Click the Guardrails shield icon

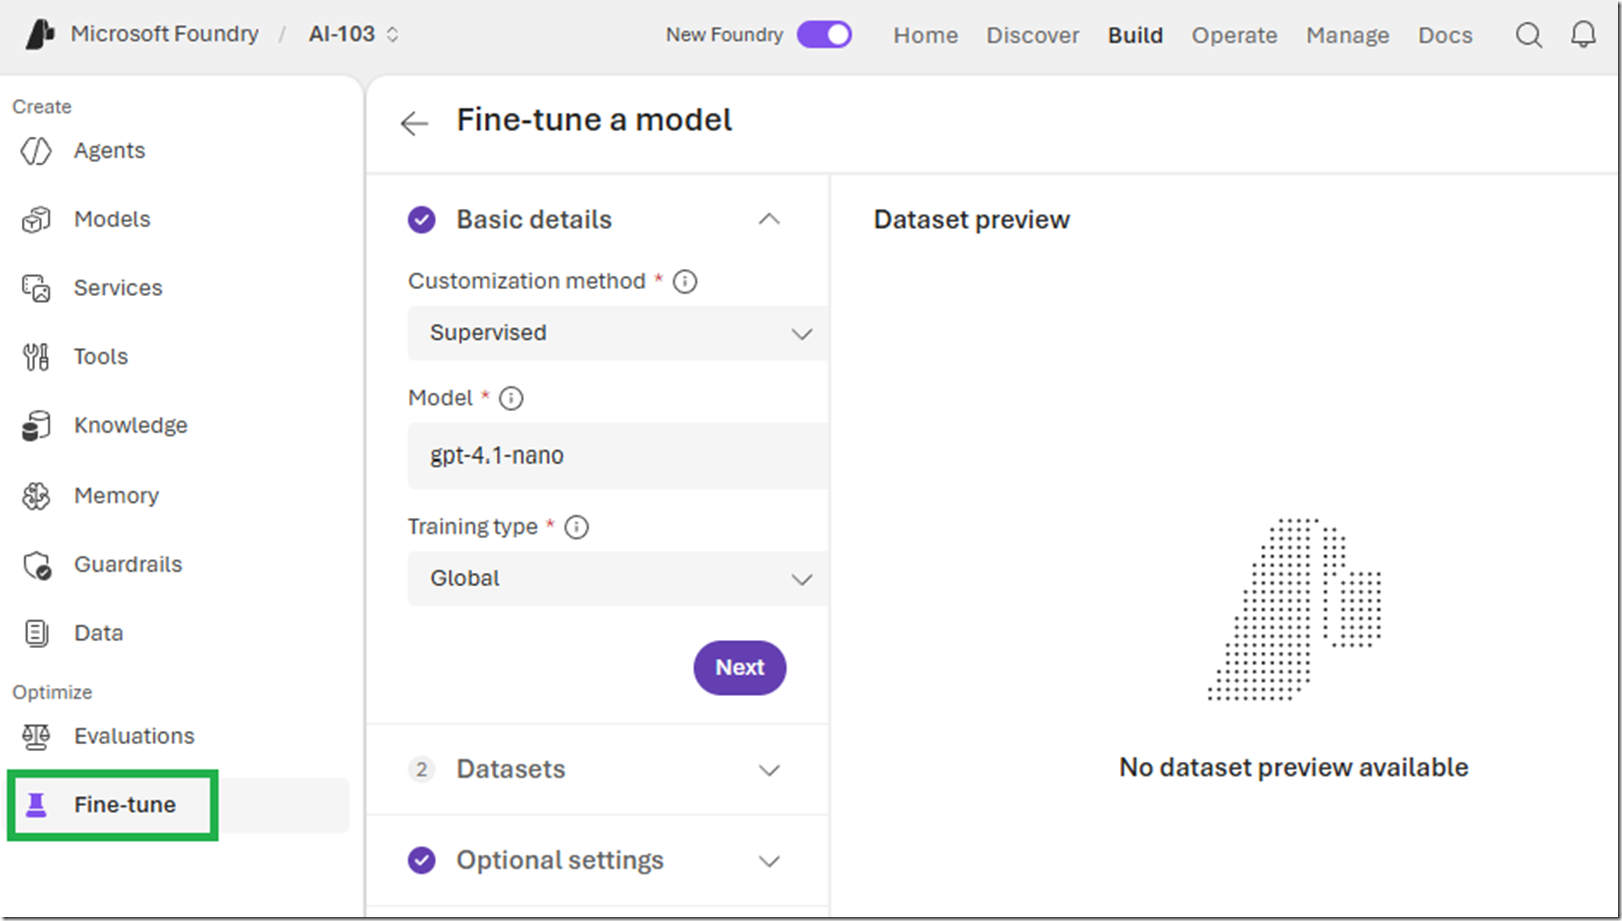[37, 565]
